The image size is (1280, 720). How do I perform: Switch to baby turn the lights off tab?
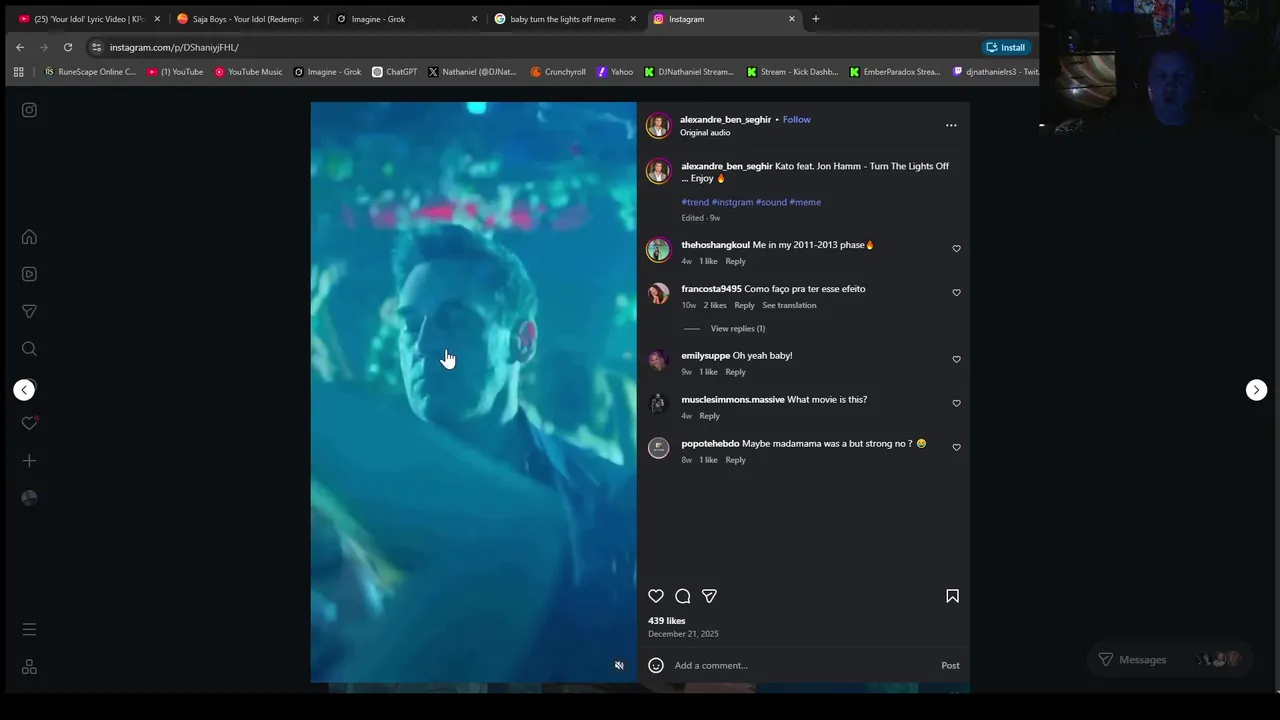pyautogui.click(x=564, y=19)
